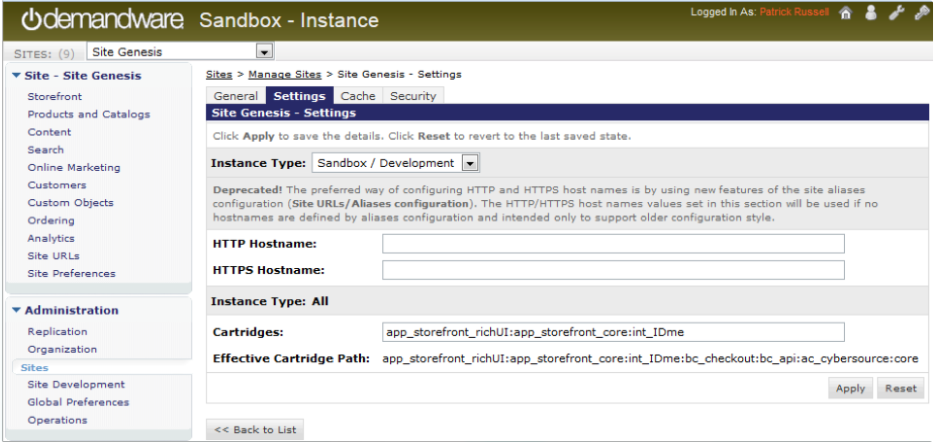Screen dimensions: 935x443
Task: Open the user profile icon
Action: [x=871, y=13]
